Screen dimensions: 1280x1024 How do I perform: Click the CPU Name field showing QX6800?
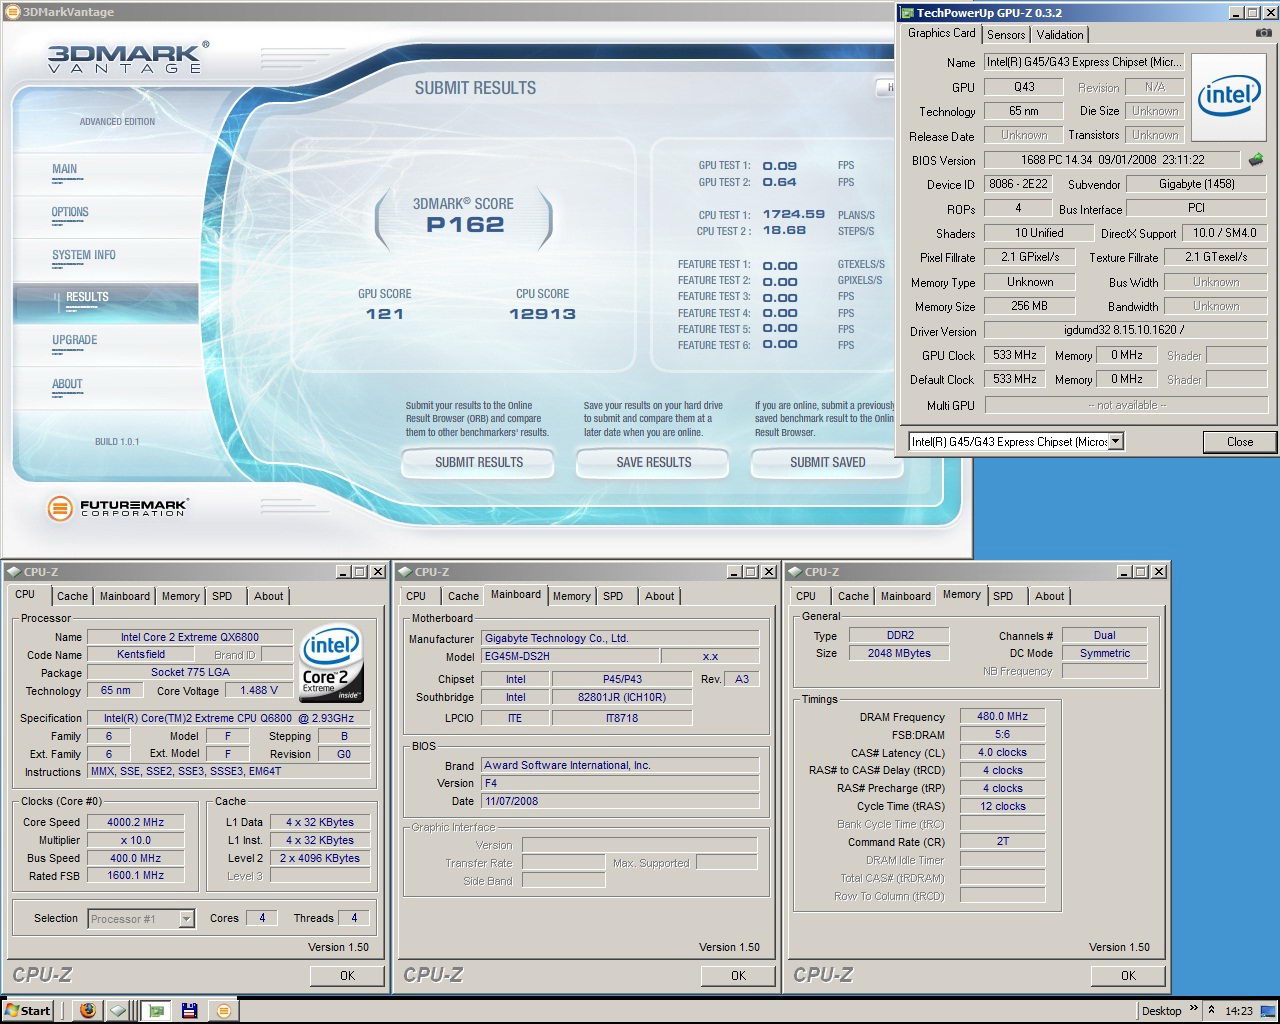tap(190, 637)
